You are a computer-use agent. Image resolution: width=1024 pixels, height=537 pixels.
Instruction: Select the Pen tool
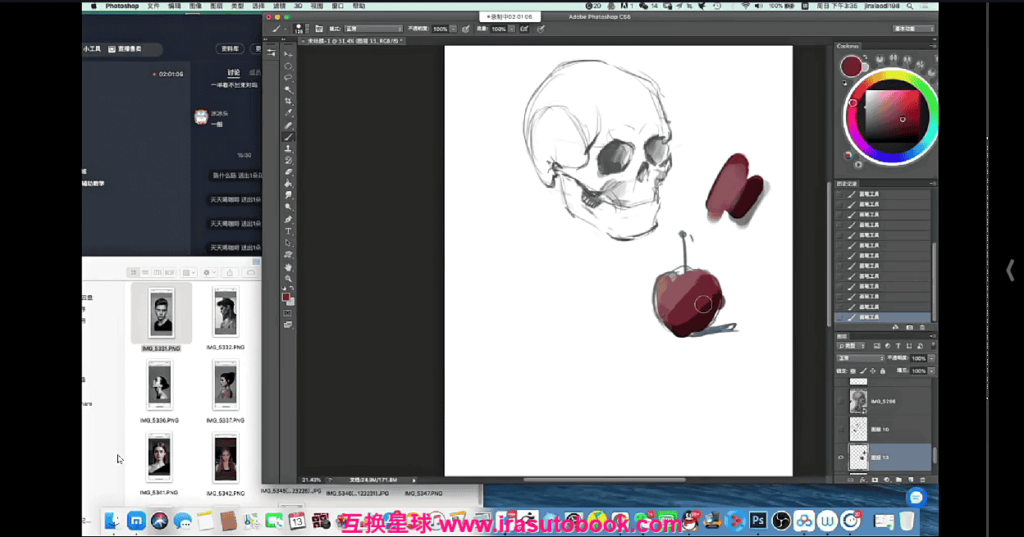pyautogui.click(x=288, y=220)
